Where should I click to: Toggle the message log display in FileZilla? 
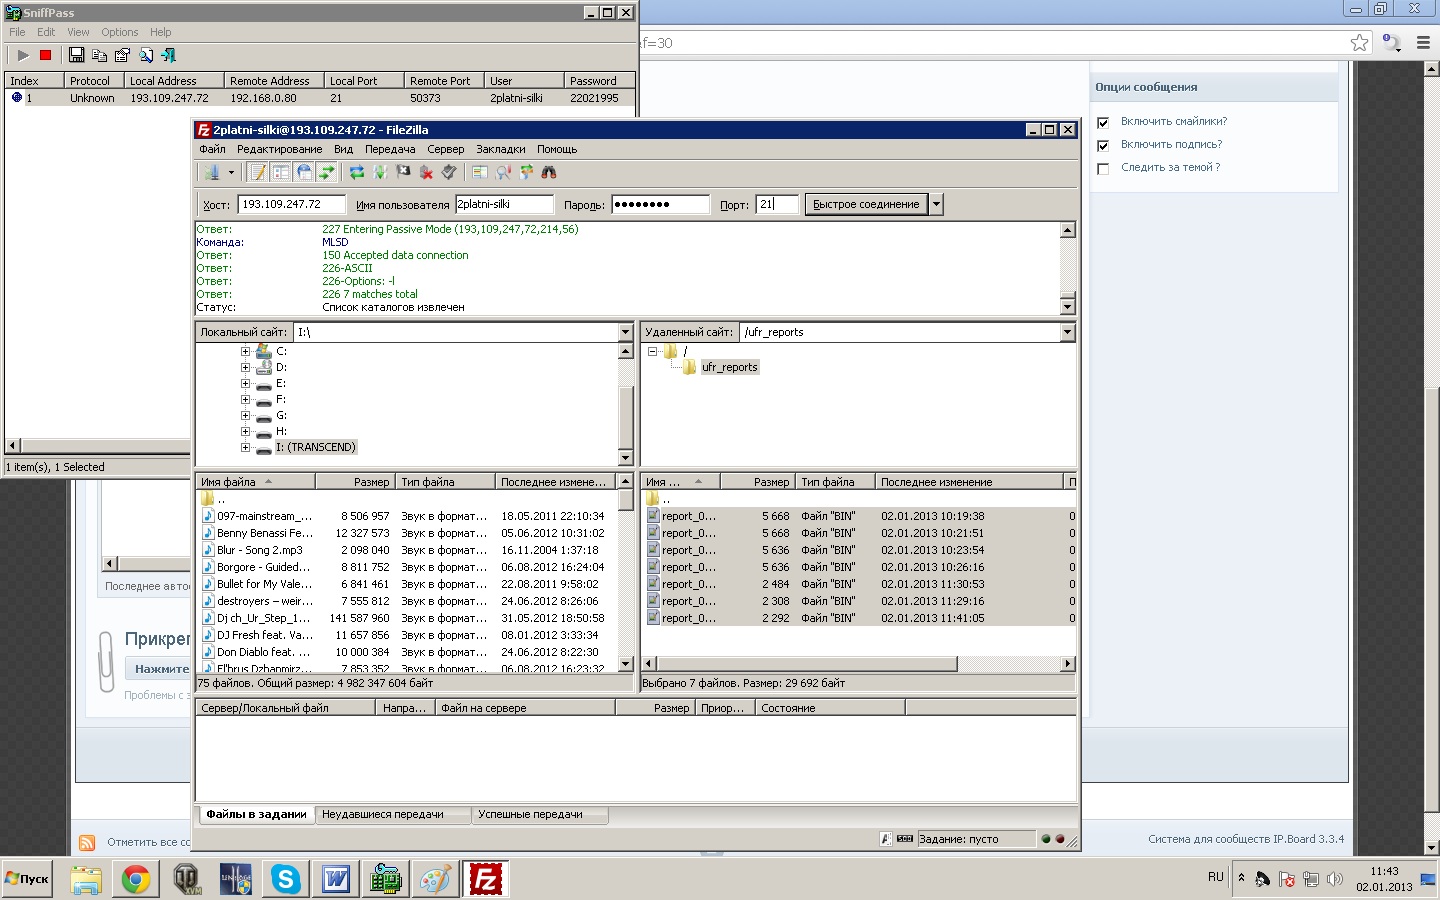pos(258,172)
